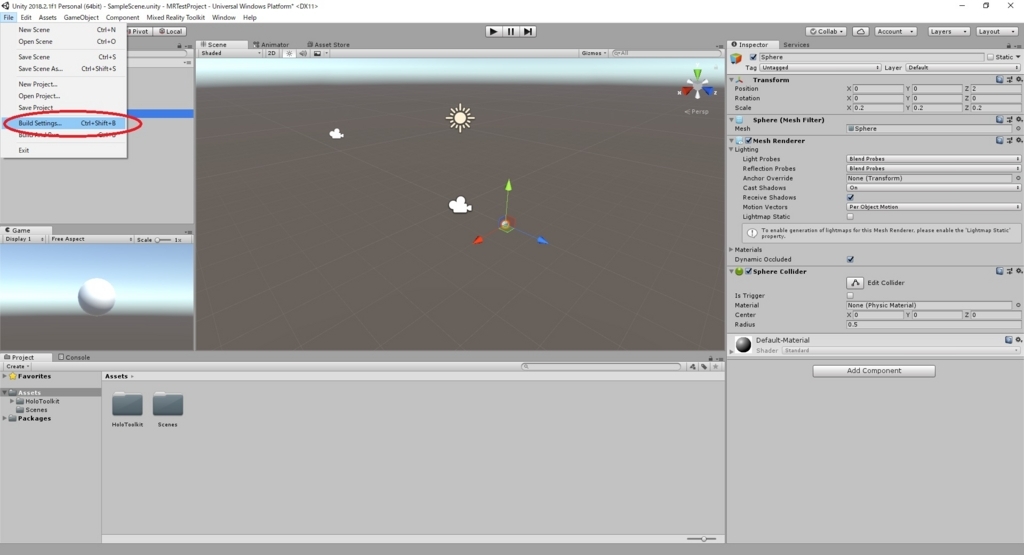Switch to the Asset Store tab
The width and height of the screenshot is (1024, 555).
coord(328,45)
